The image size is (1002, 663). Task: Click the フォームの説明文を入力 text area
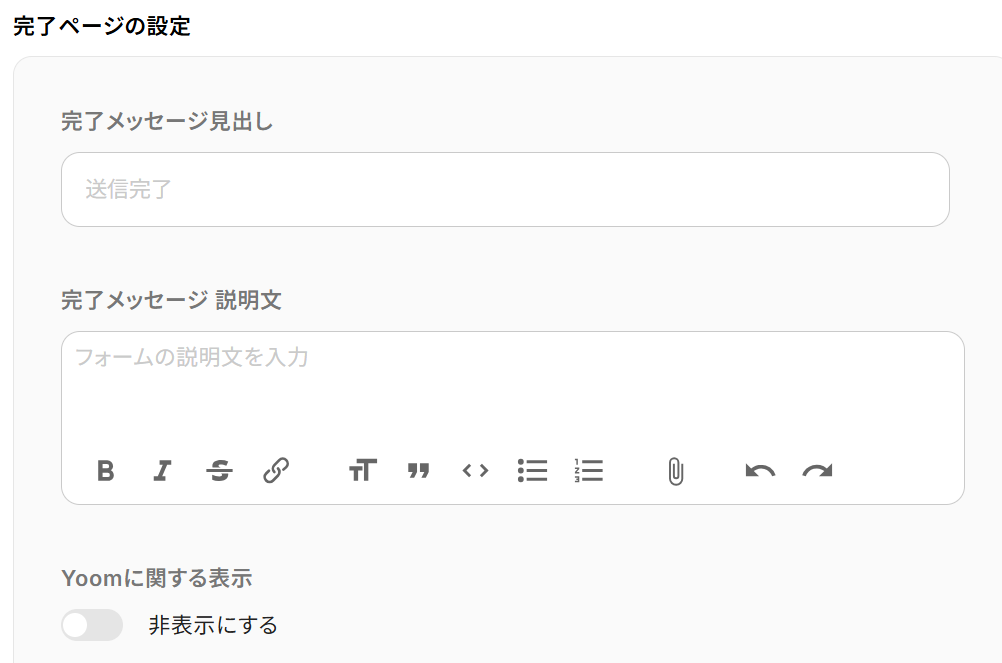click(512, 385)
